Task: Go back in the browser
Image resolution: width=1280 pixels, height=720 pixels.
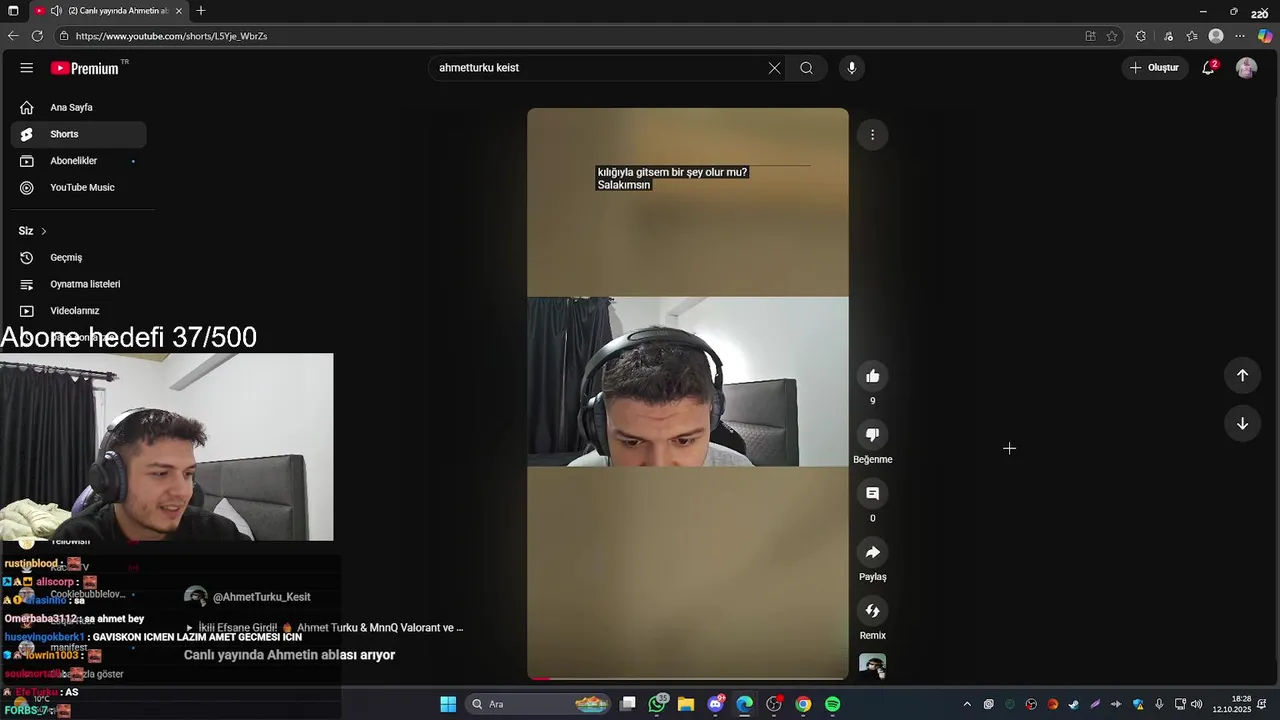Action: 13,36
